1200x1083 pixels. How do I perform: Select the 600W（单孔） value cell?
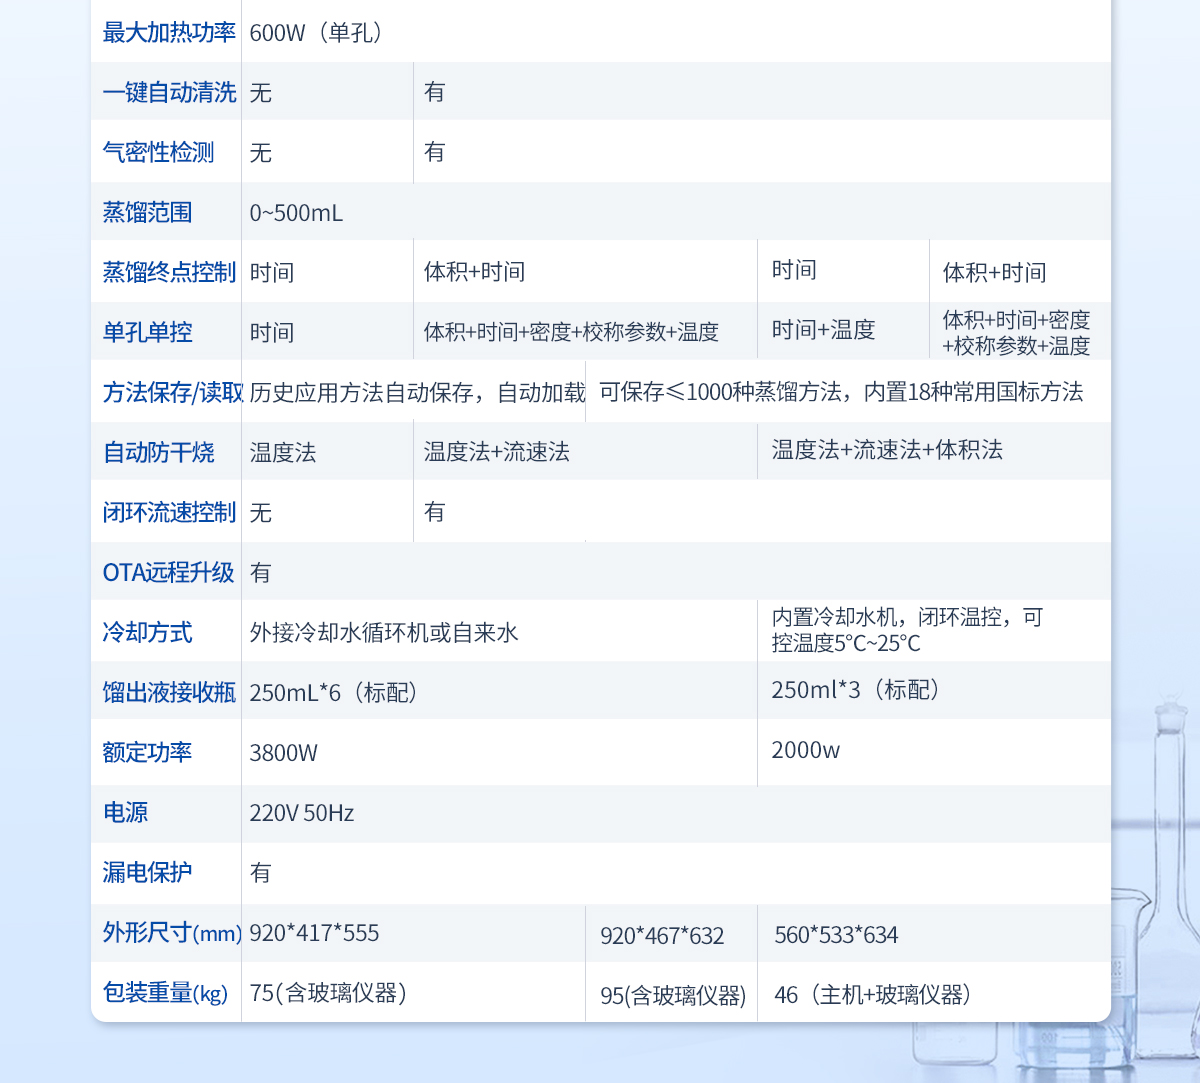pos(316,33)
